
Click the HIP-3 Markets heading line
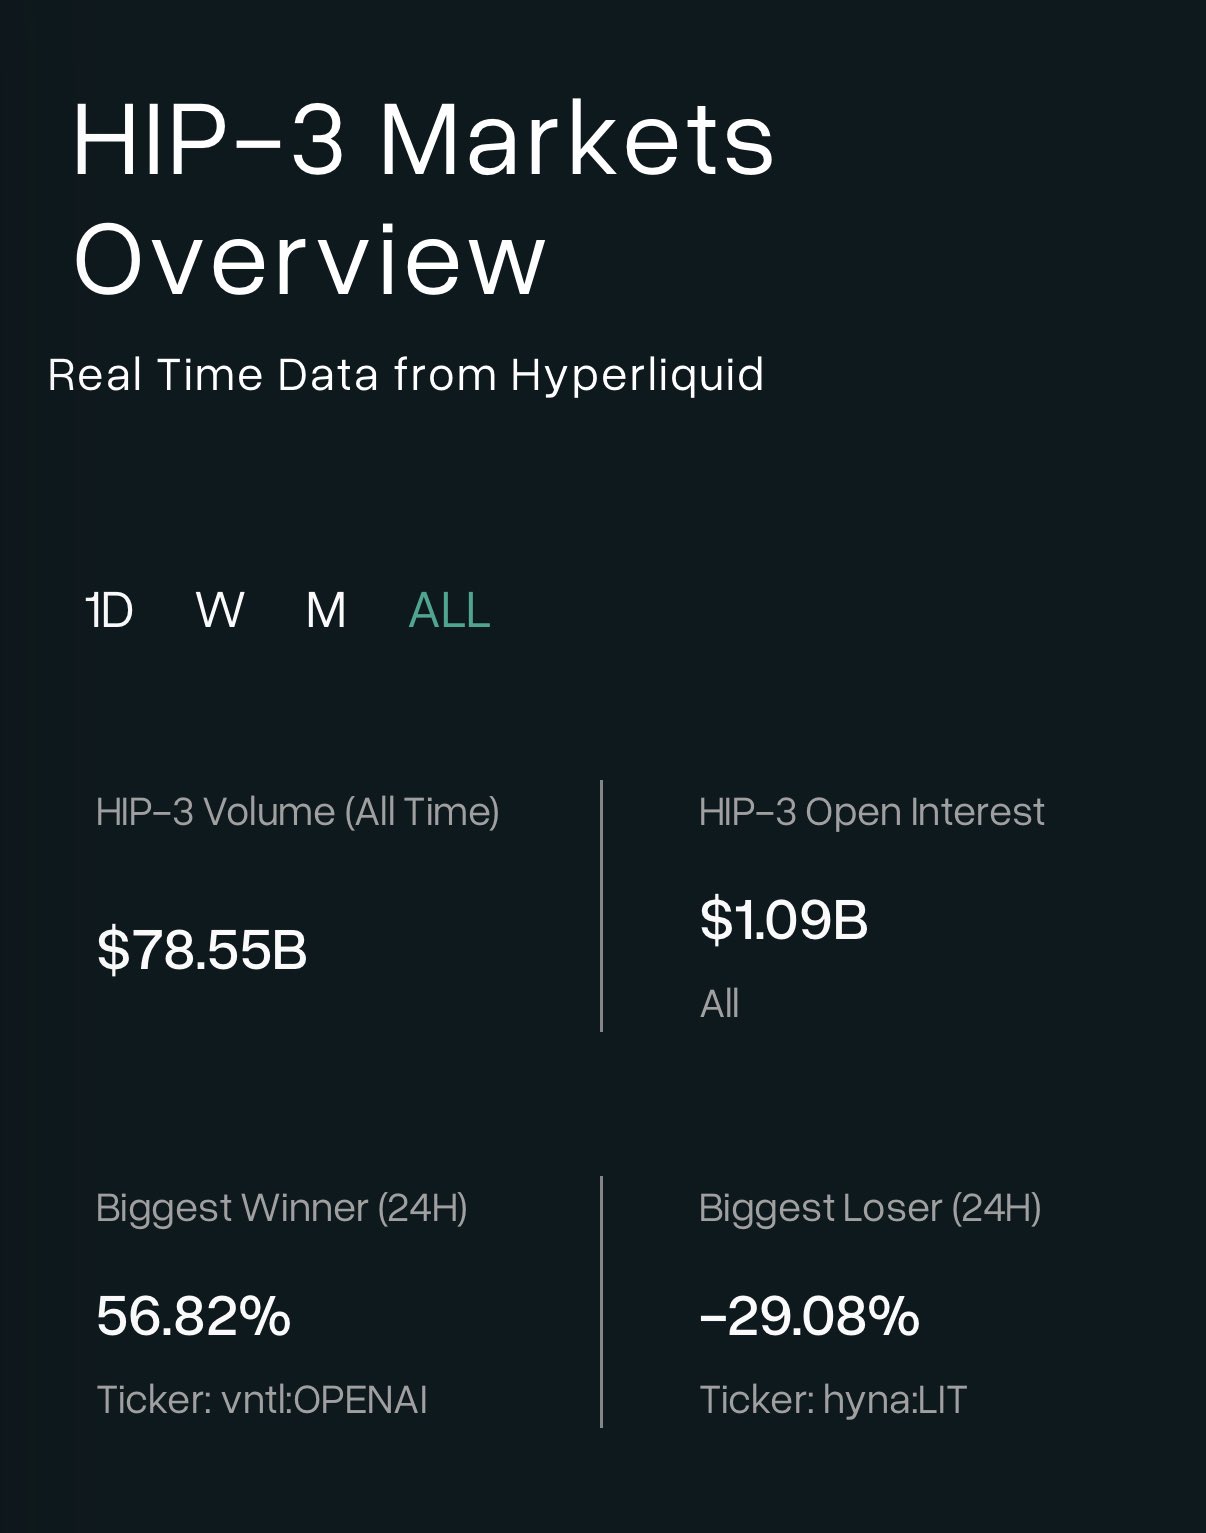[x=423, y=140]
